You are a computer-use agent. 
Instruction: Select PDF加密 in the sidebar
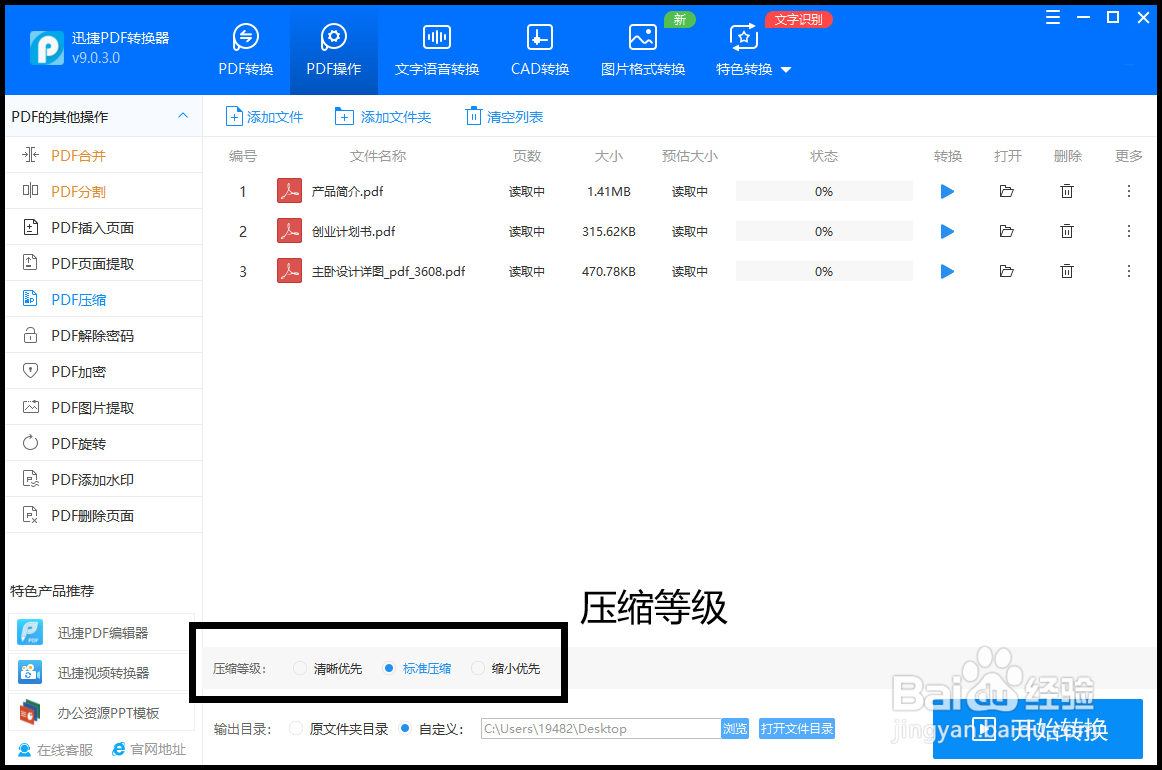(x=104, y=371)
